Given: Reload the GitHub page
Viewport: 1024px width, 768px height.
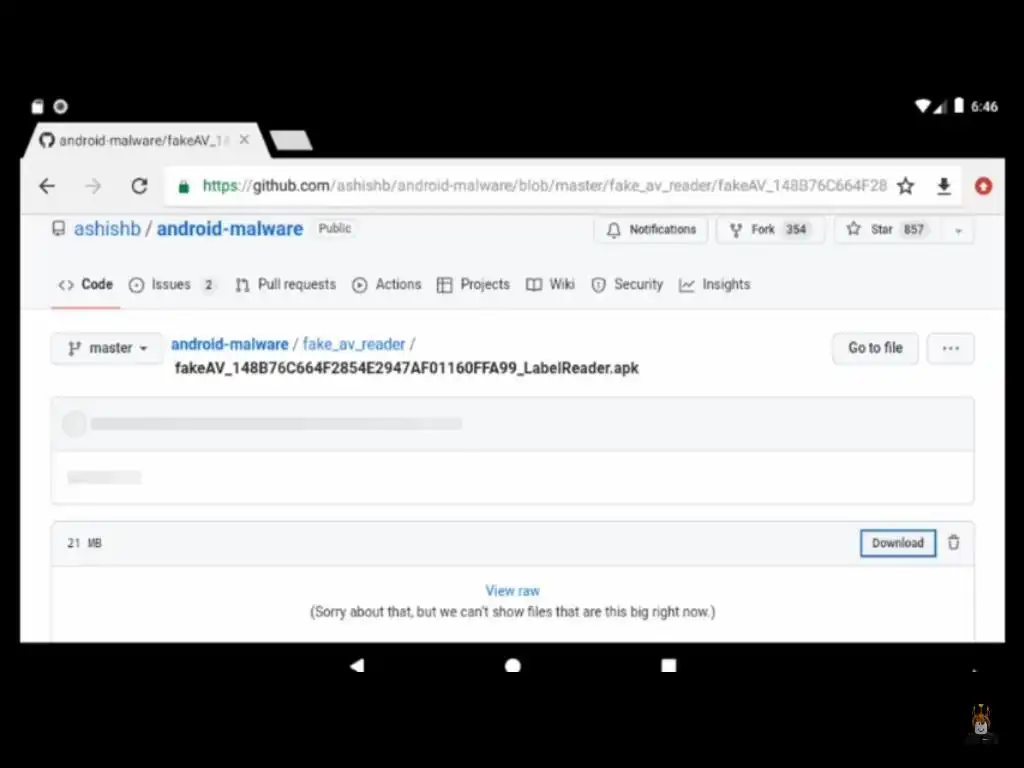Looking at the screenshot, I should (x=139, y=186).
